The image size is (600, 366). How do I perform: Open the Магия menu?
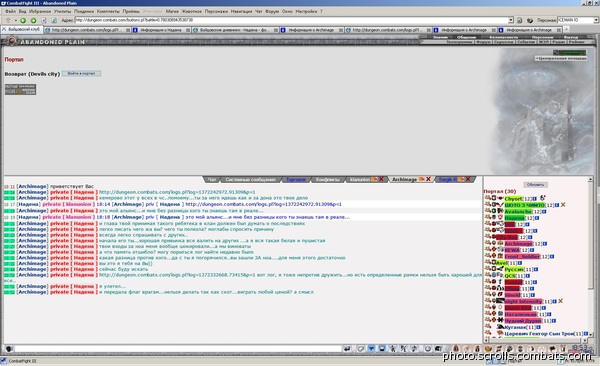[x=172, y=11]
